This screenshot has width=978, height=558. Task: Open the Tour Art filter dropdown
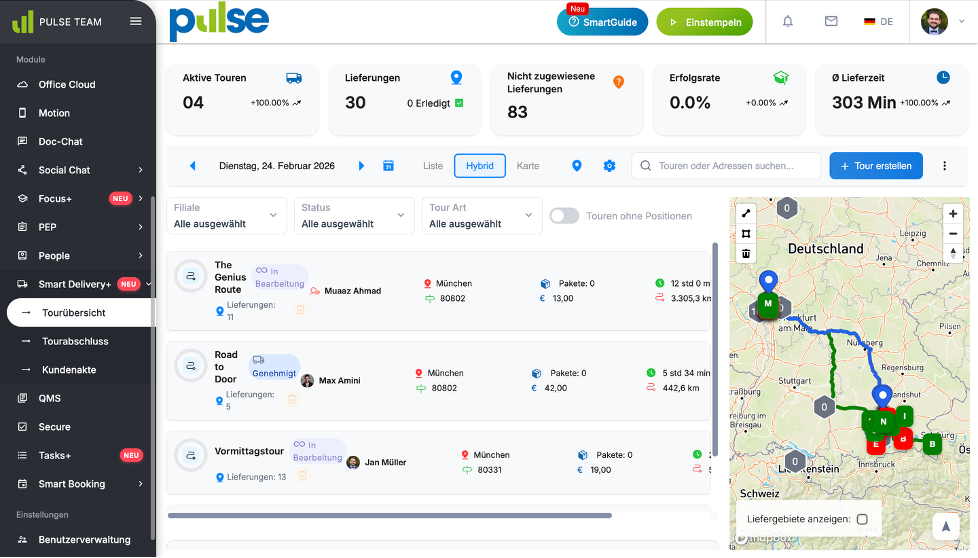click(482, 216)
